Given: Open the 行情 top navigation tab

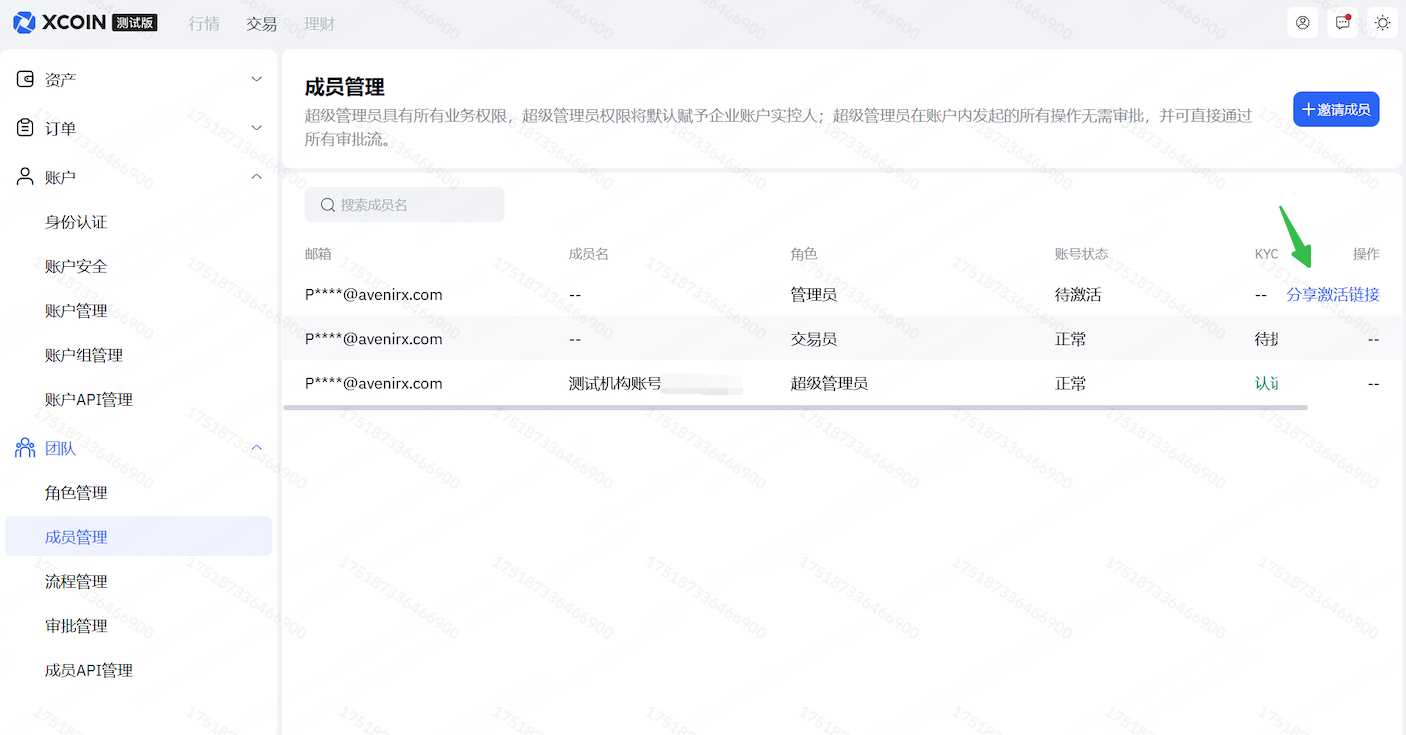Looking at the screenshot, I should (x=204, y=24).
